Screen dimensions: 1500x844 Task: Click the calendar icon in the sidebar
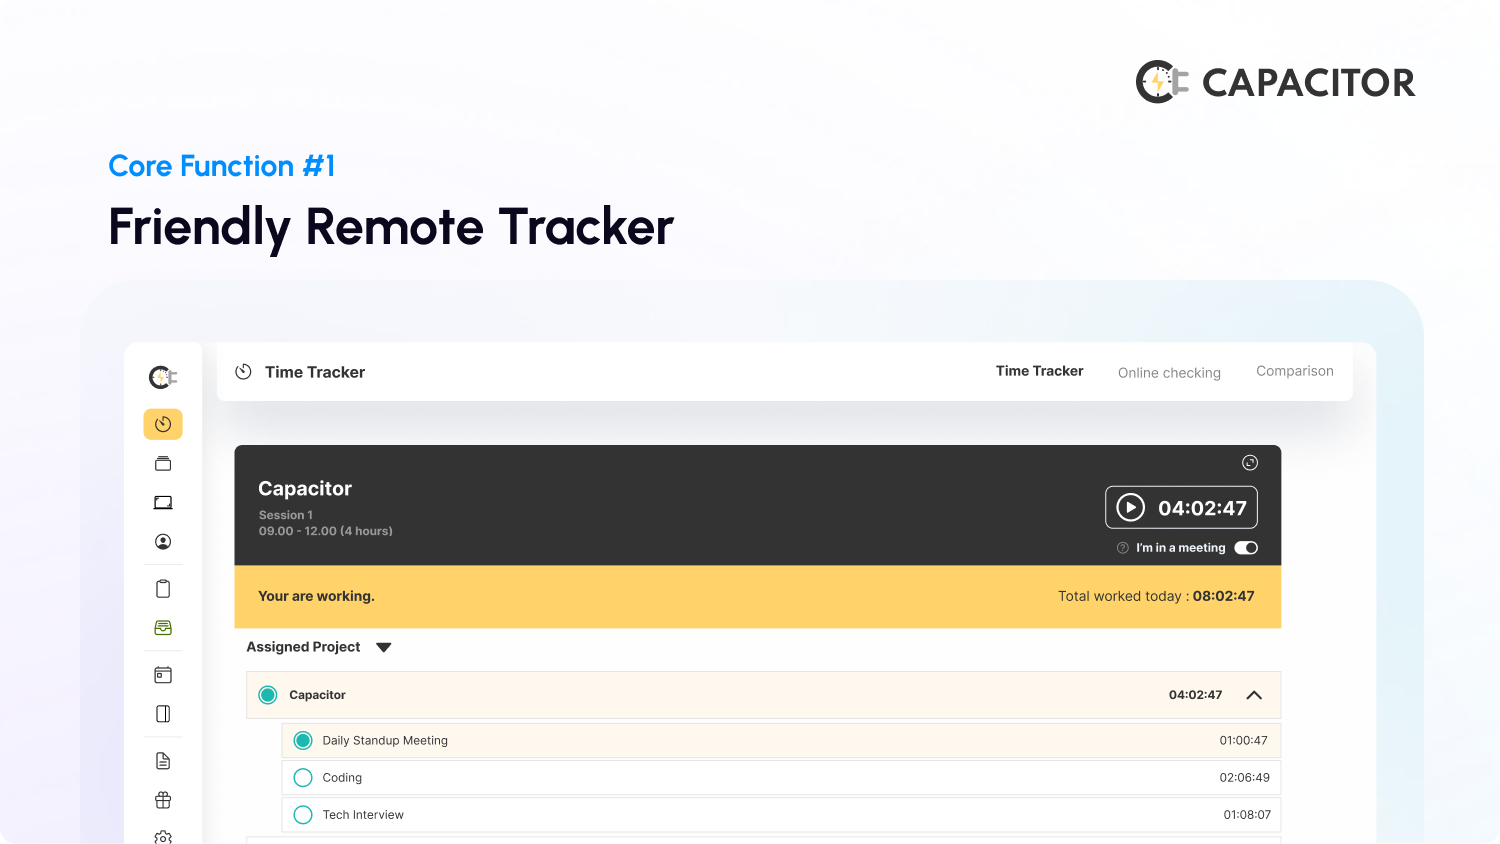tap(163, 674)
